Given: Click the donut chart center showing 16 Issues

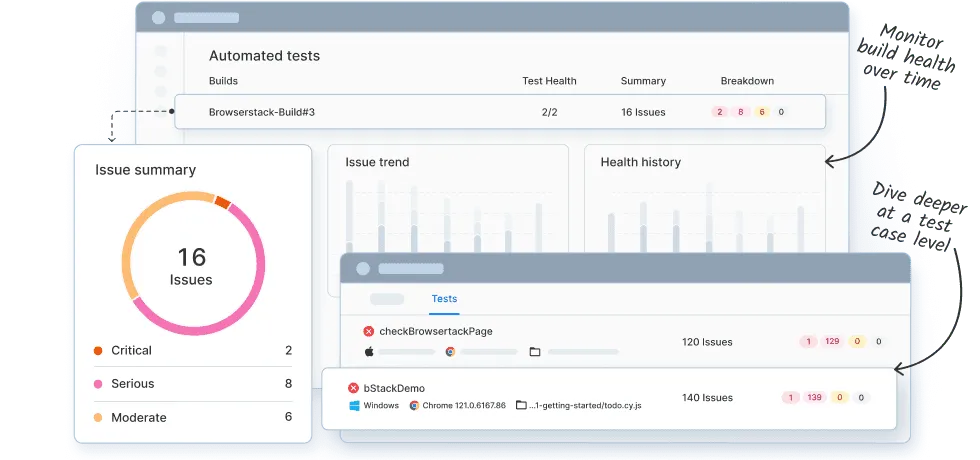Looking at the screenshot, I should click(191, 266).
